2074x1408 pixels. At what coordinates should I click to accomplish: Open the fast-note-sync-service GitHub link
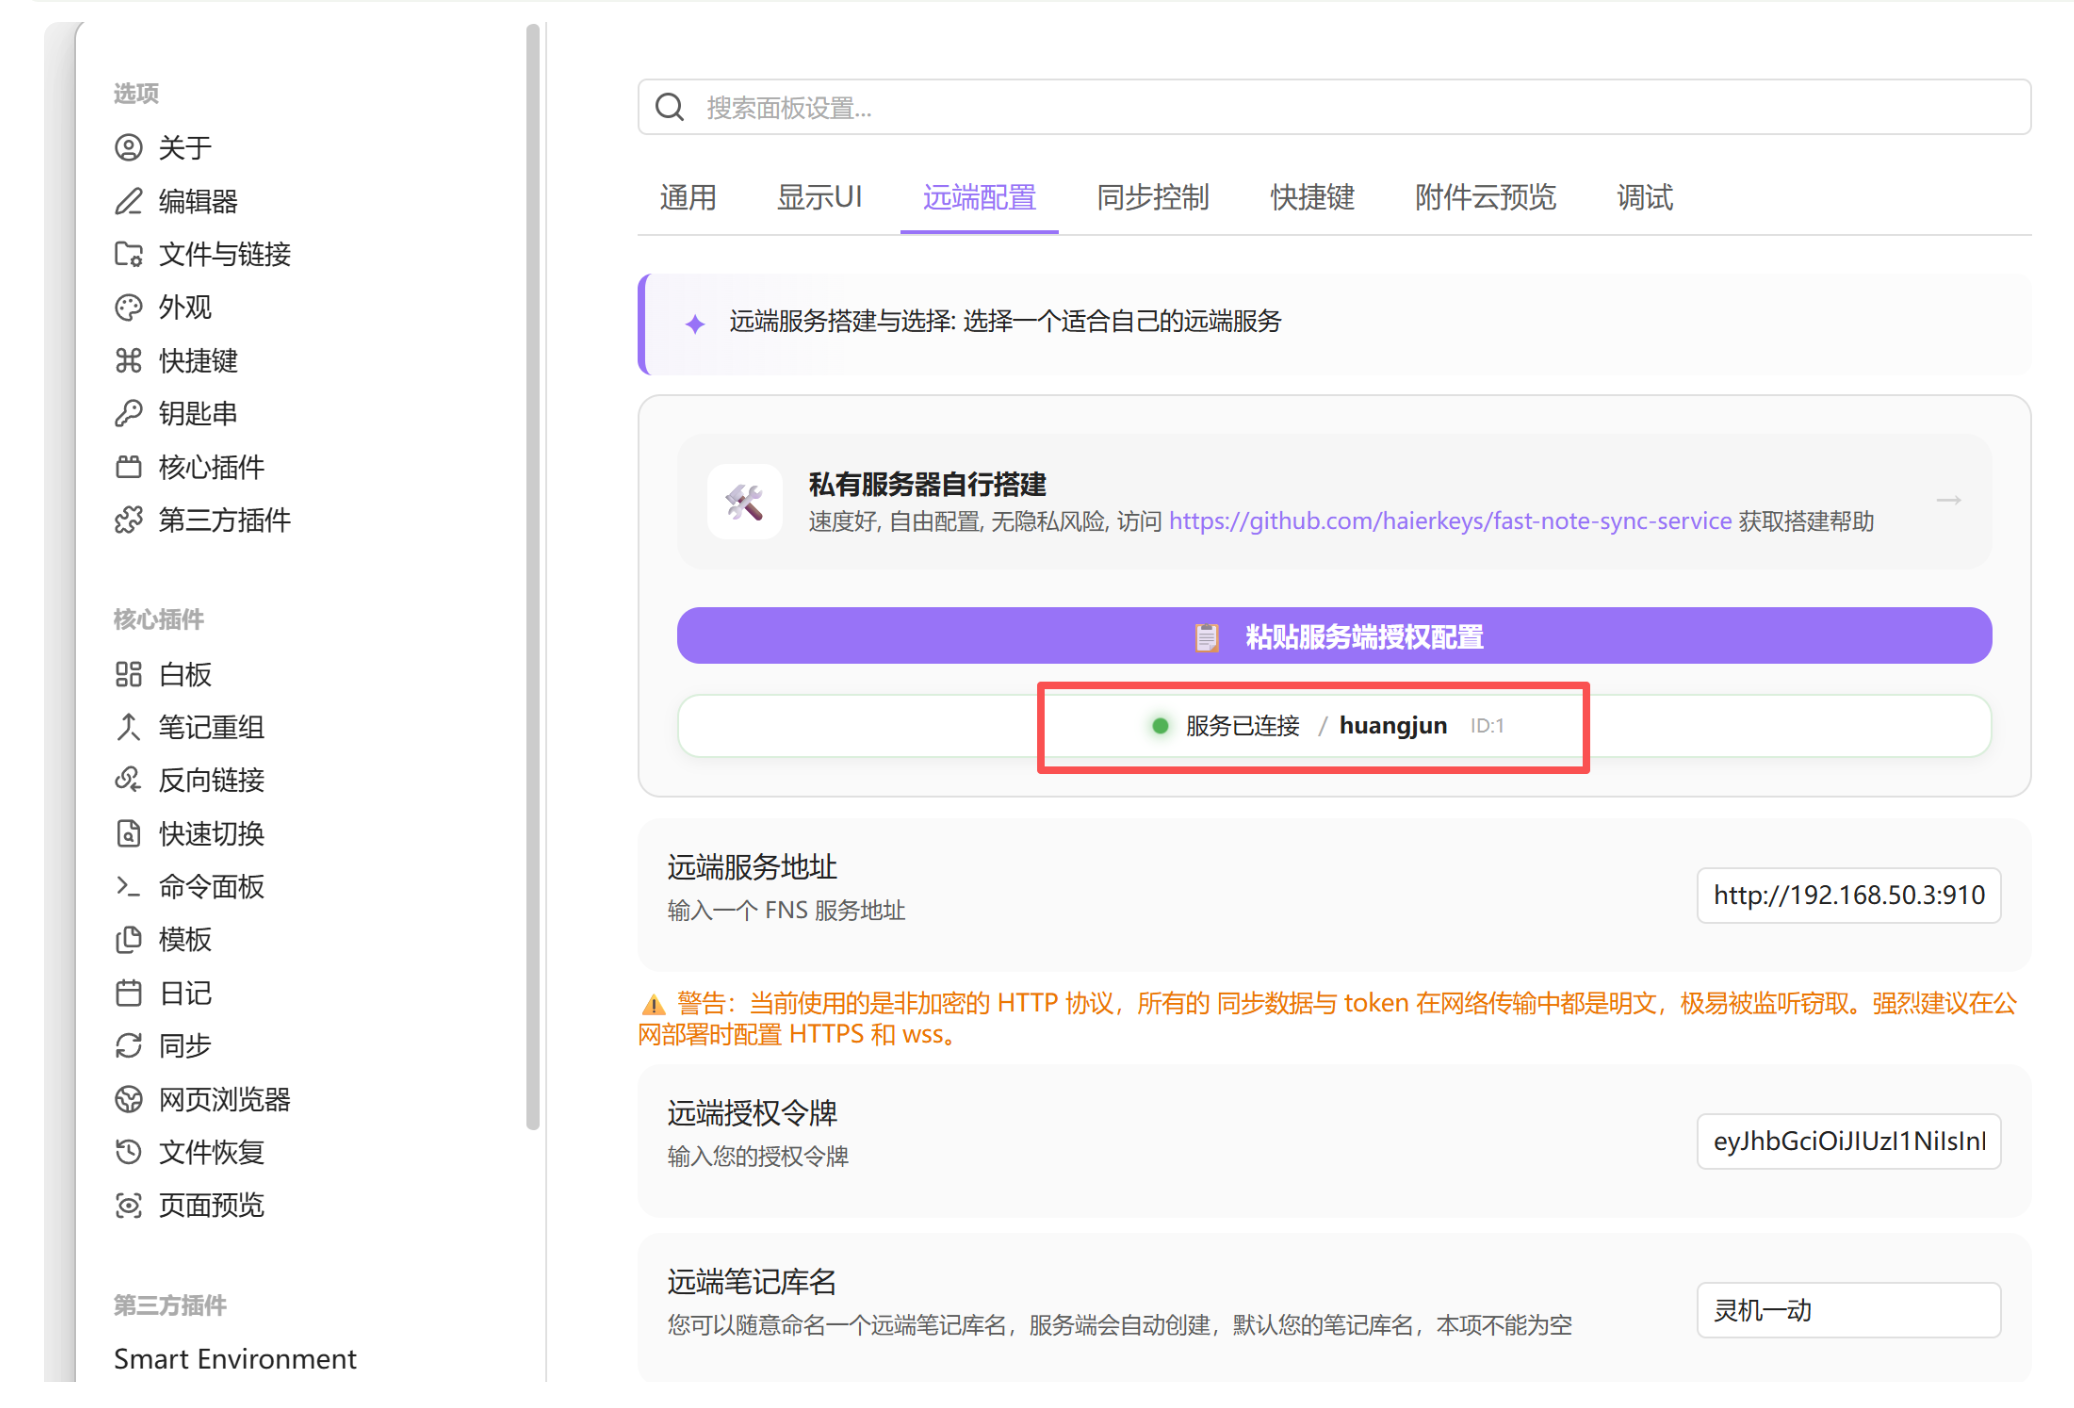coord(1450,521)
